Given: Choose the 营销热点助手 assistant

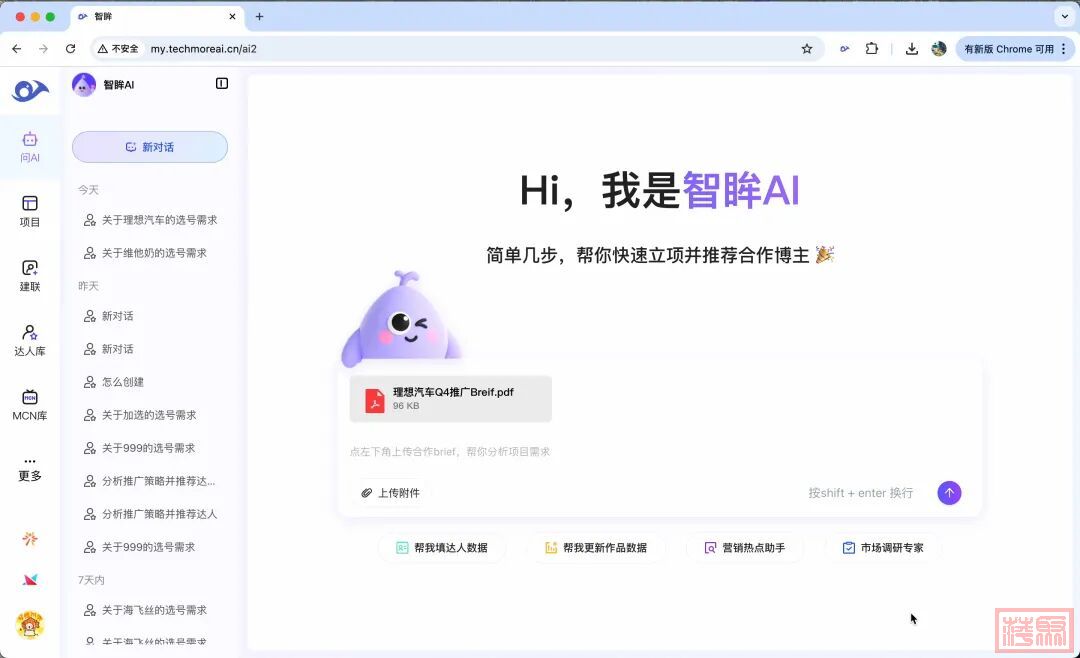Looking at the screenshot, I should pyautogui.click(x=745, y=548).
